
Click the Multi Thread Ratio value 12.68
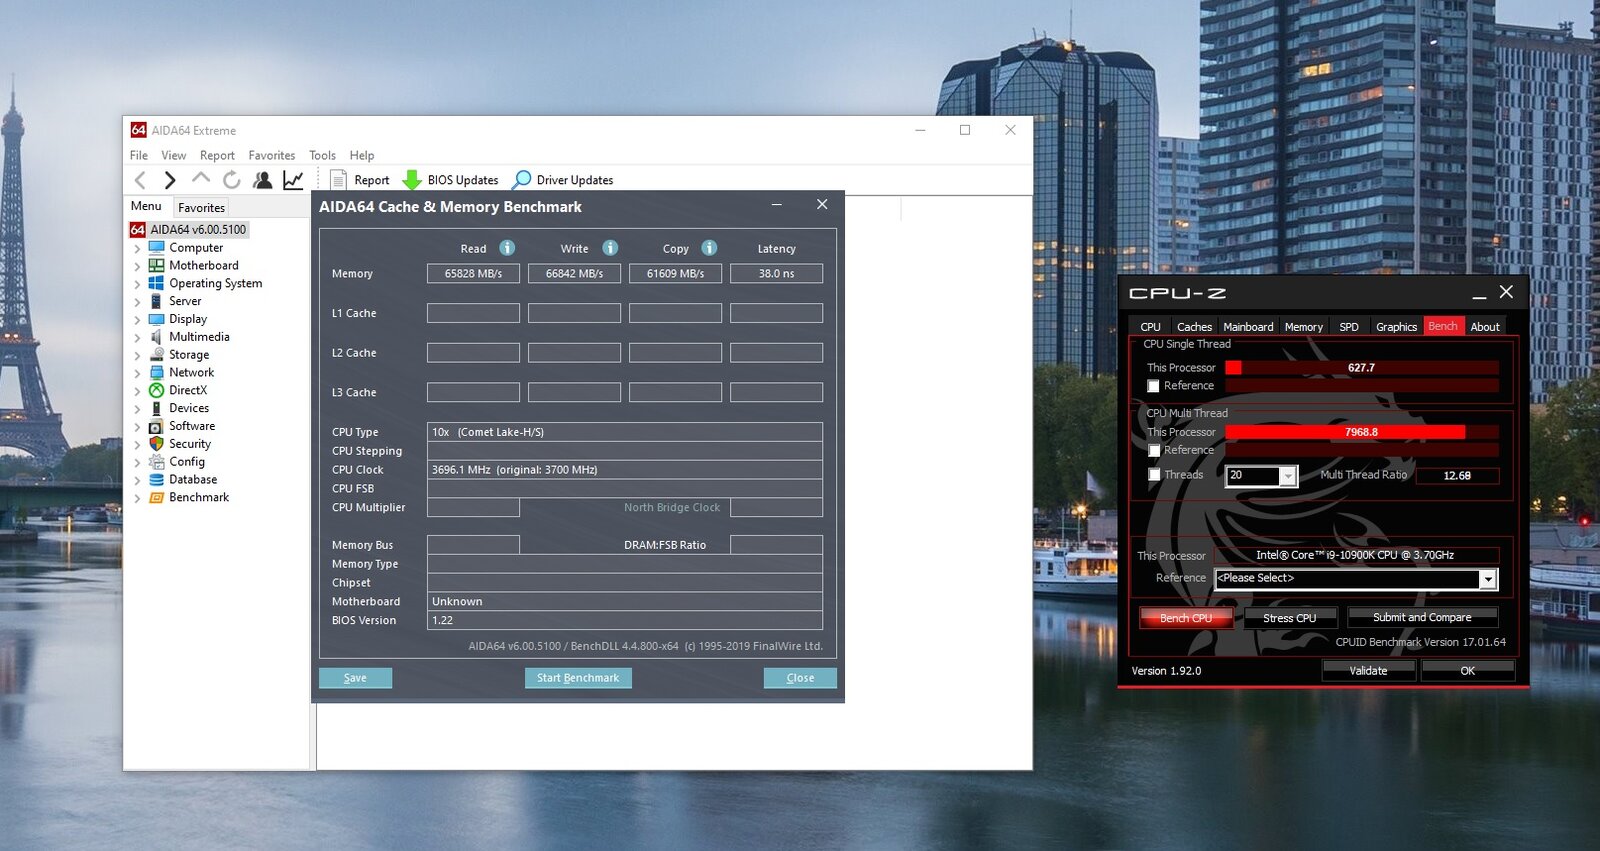pos(1457,476)
